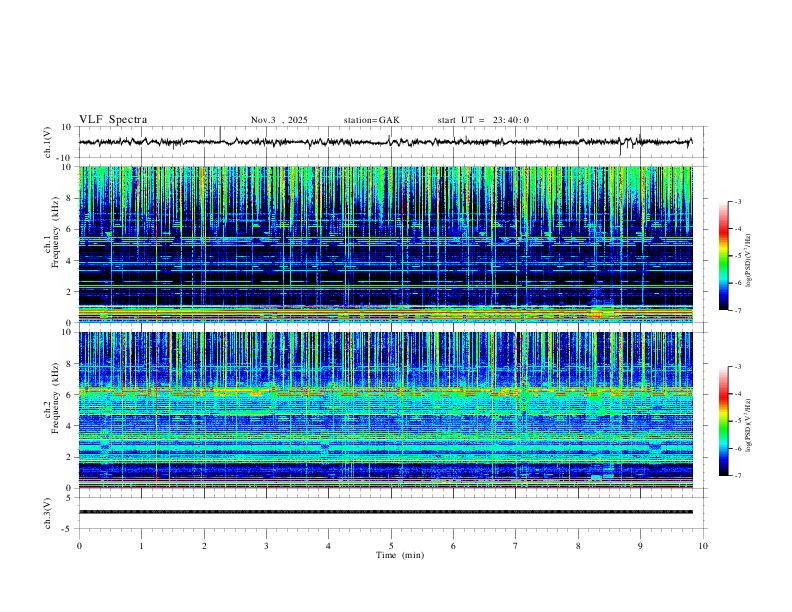This screenshot has width=792, height=612.
Task: Click the "VLF Spectra" plot title
Action: 113,120
